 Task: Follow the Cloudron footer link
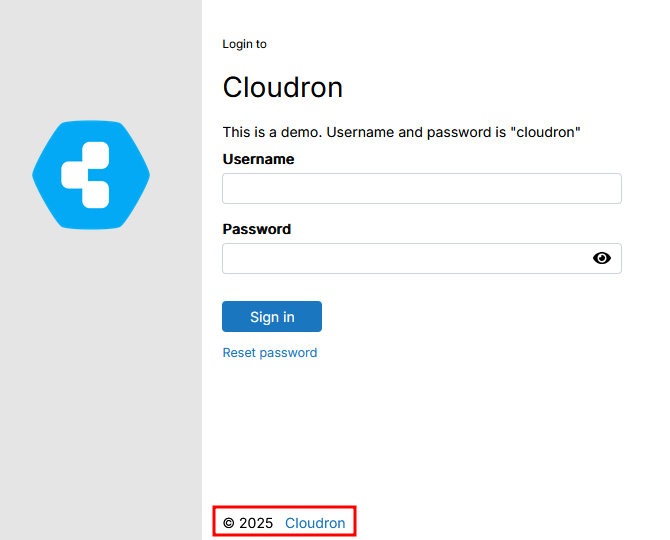pos(315,523)
